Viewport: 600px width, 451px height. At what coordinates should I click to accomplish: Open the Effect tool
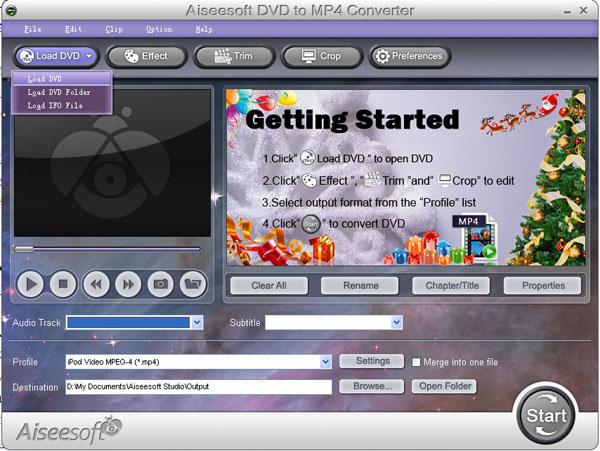tap(146, 56)
